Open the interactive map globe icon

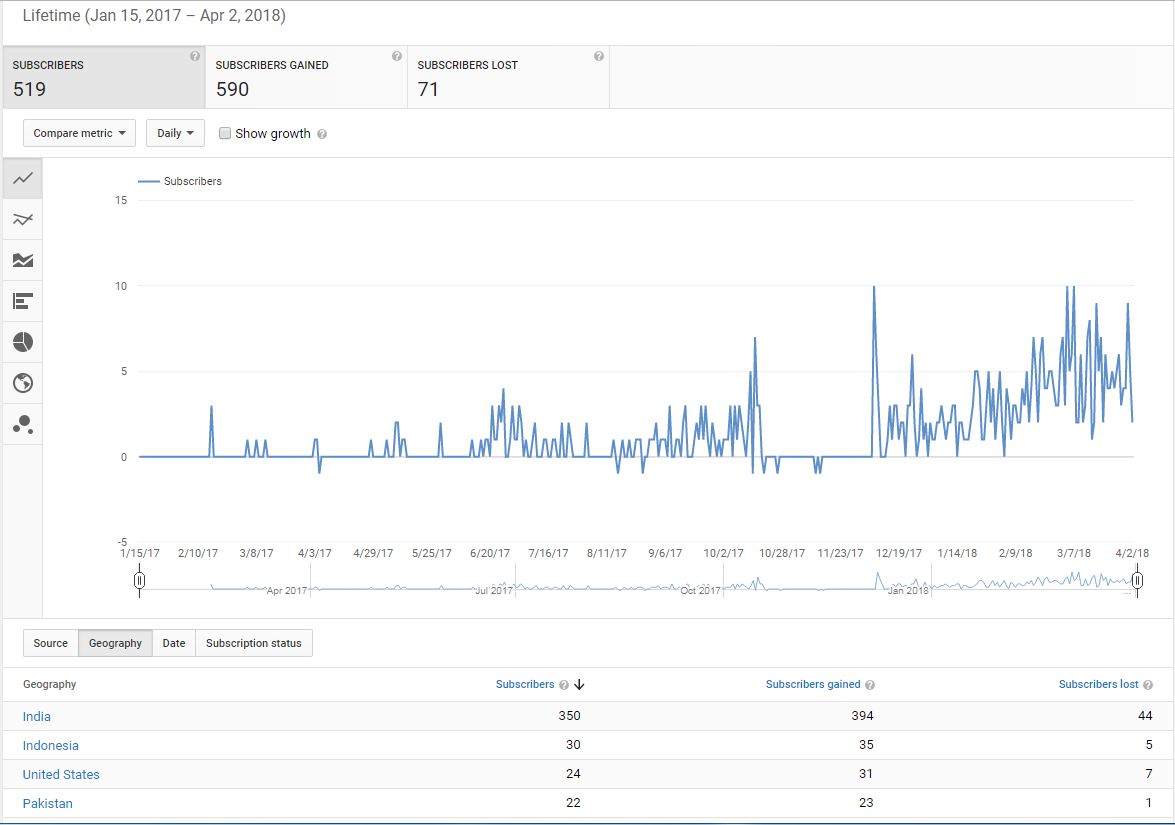[22, 383]
